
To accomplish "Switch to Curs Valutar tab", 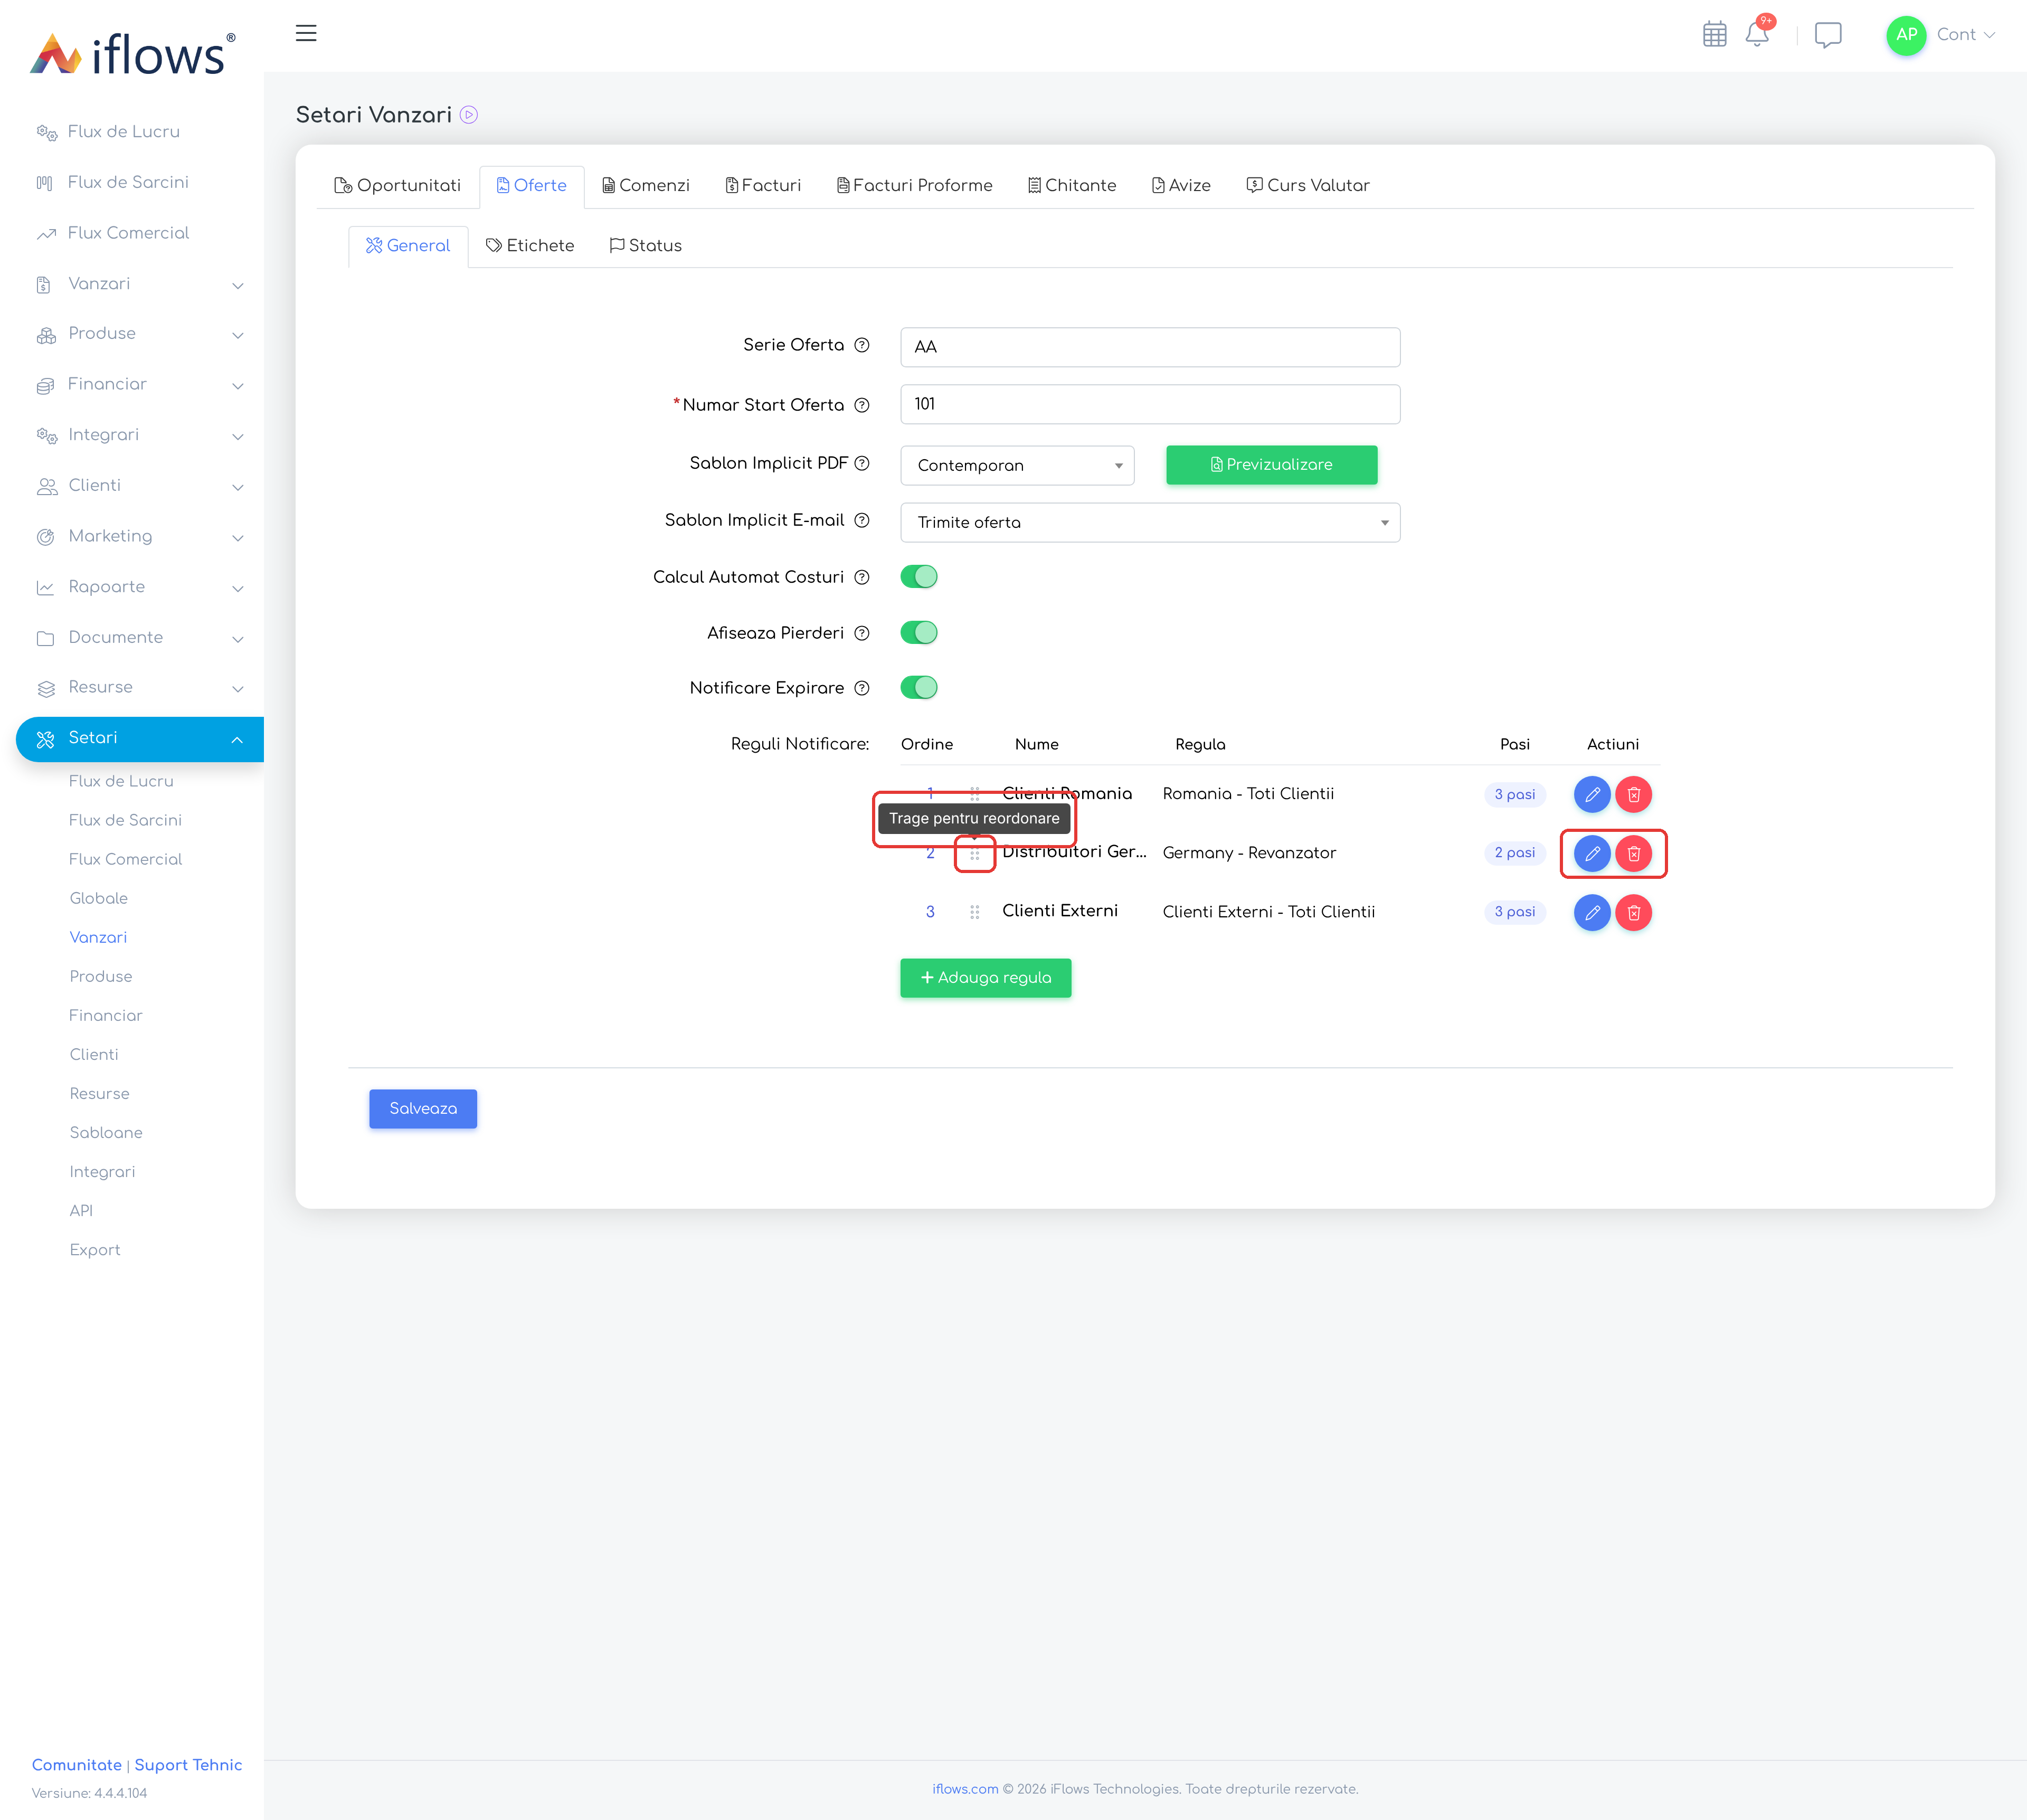I will (1308, 185).
